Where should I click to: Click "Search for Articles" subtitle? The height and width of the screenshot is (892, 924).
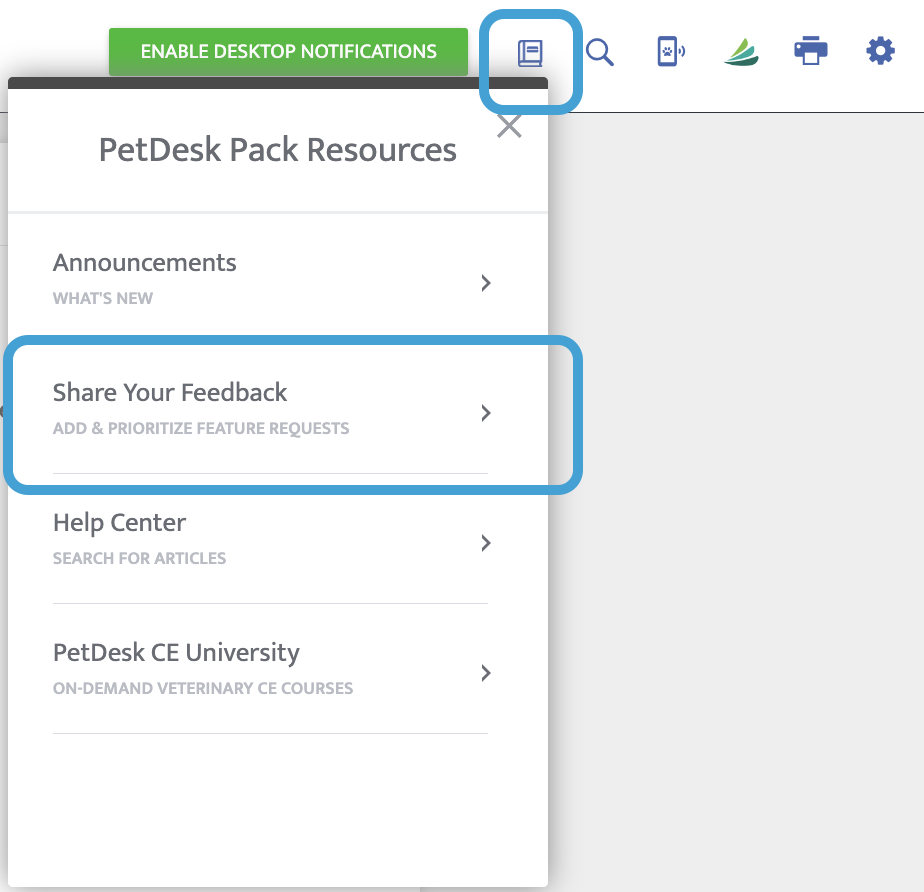[x=139, y=558]
